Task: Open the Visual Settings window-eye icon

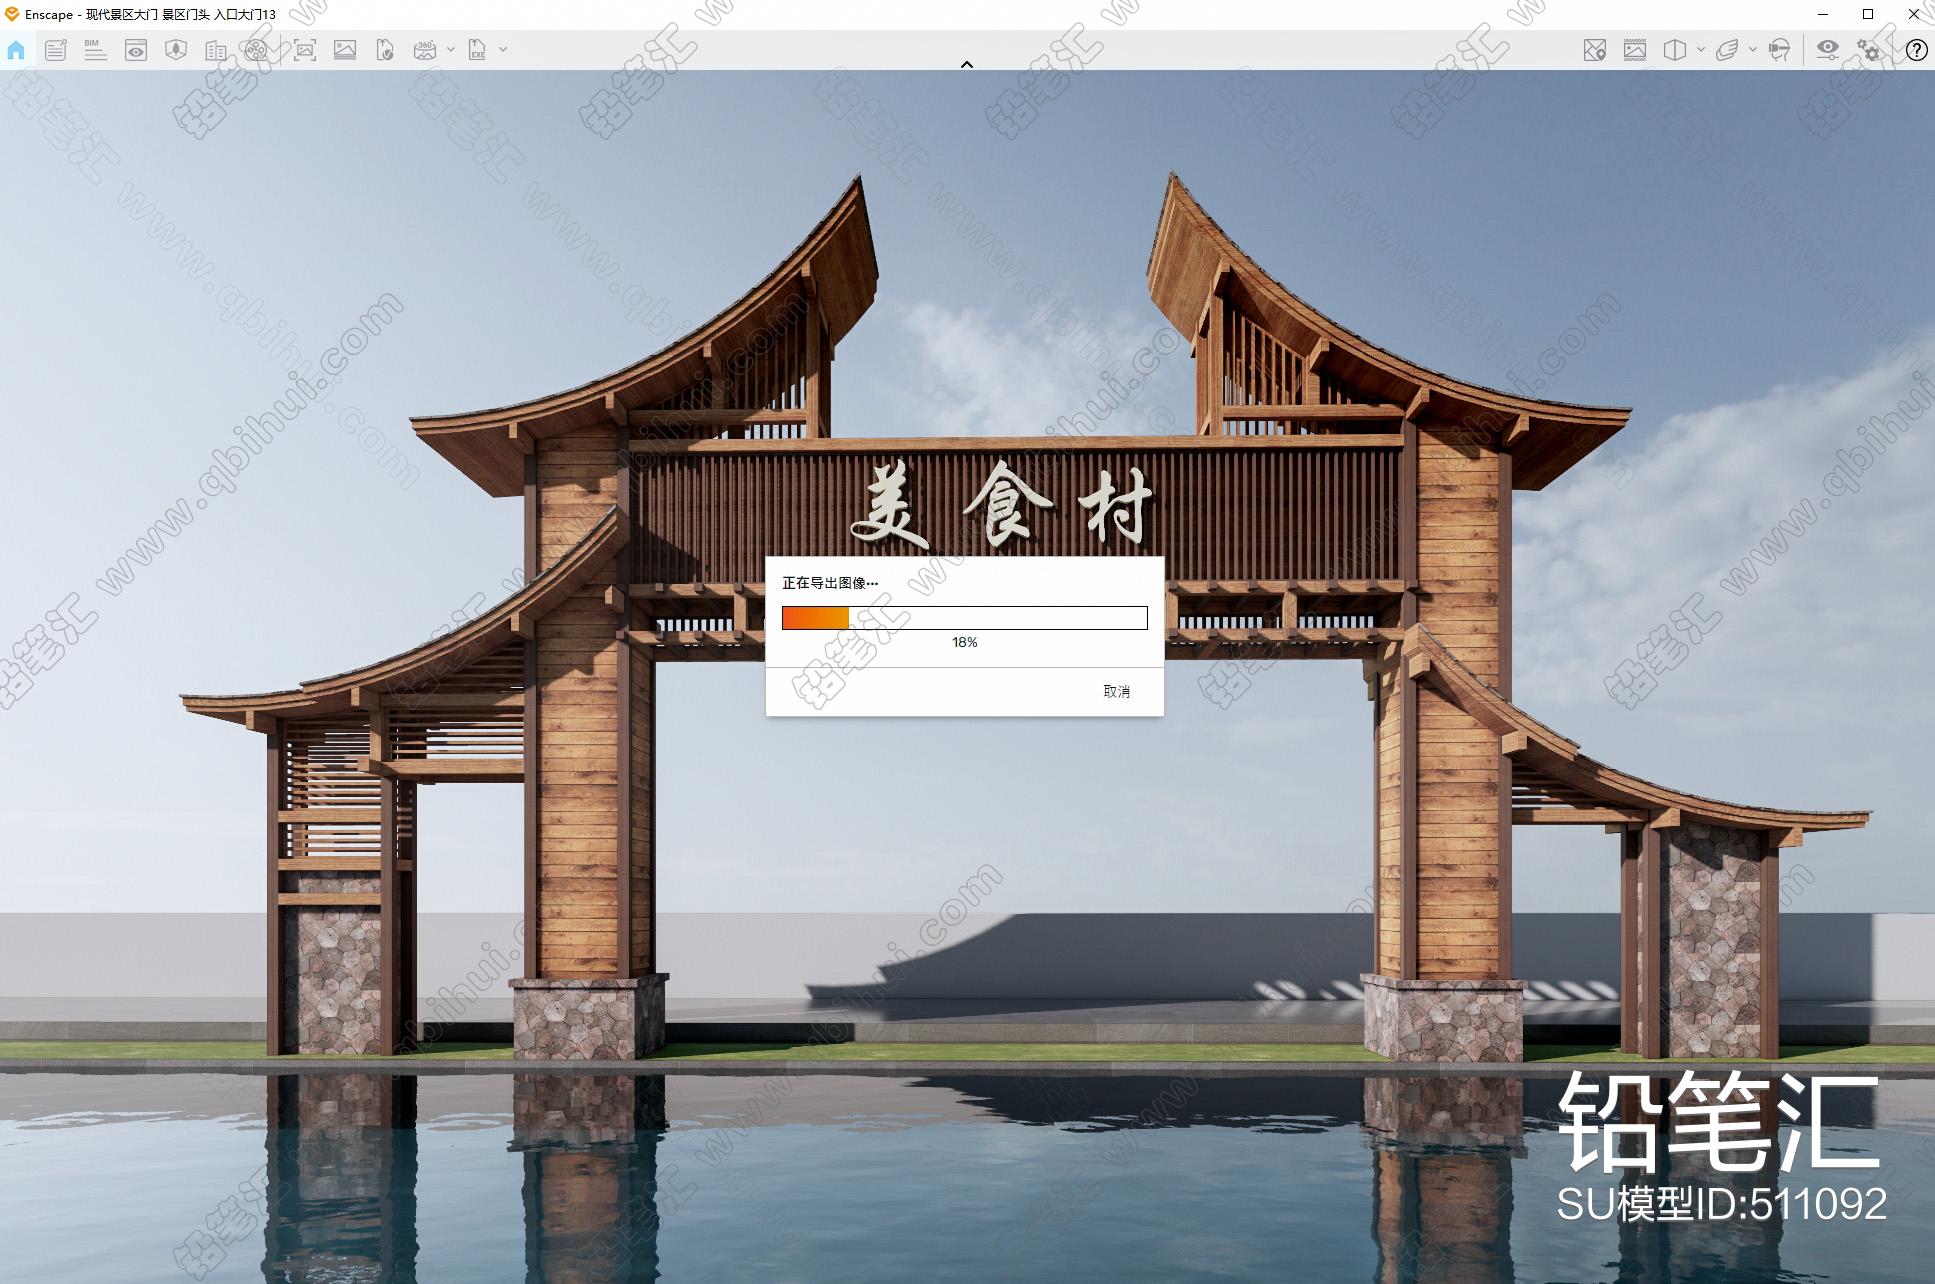Action: (x=136, y=50)
